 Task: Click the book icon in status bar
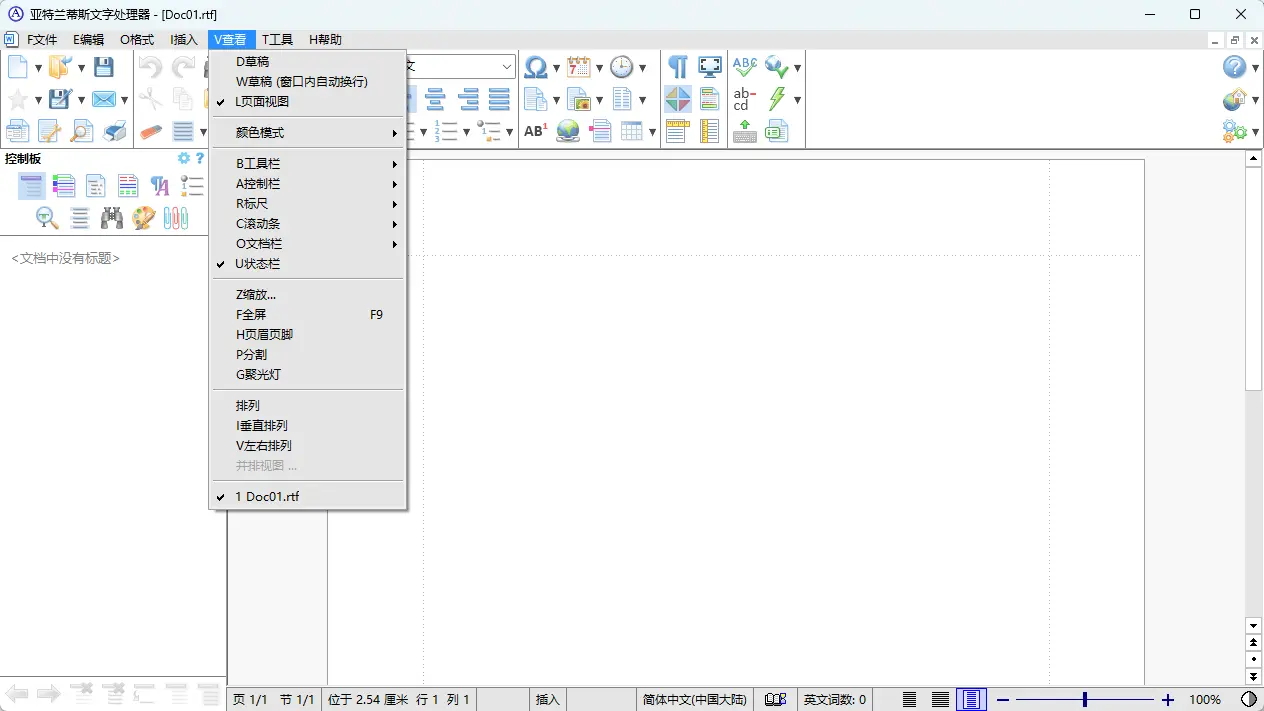tap(775, 699)
